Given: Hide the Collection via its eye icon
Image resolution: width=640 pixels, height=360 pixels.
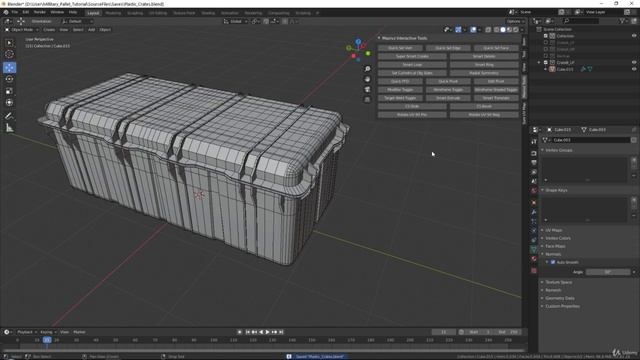Looking at the screenshot, I should [x=634, y=36].
